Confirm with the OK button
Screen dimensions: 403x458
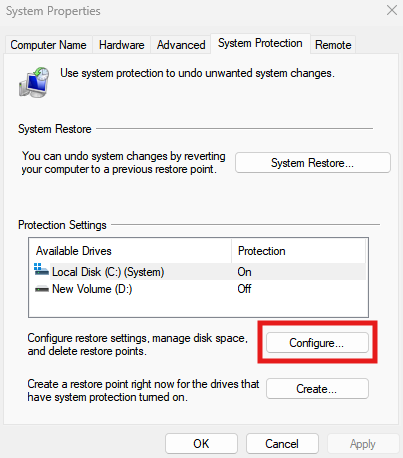click(201, 444)
